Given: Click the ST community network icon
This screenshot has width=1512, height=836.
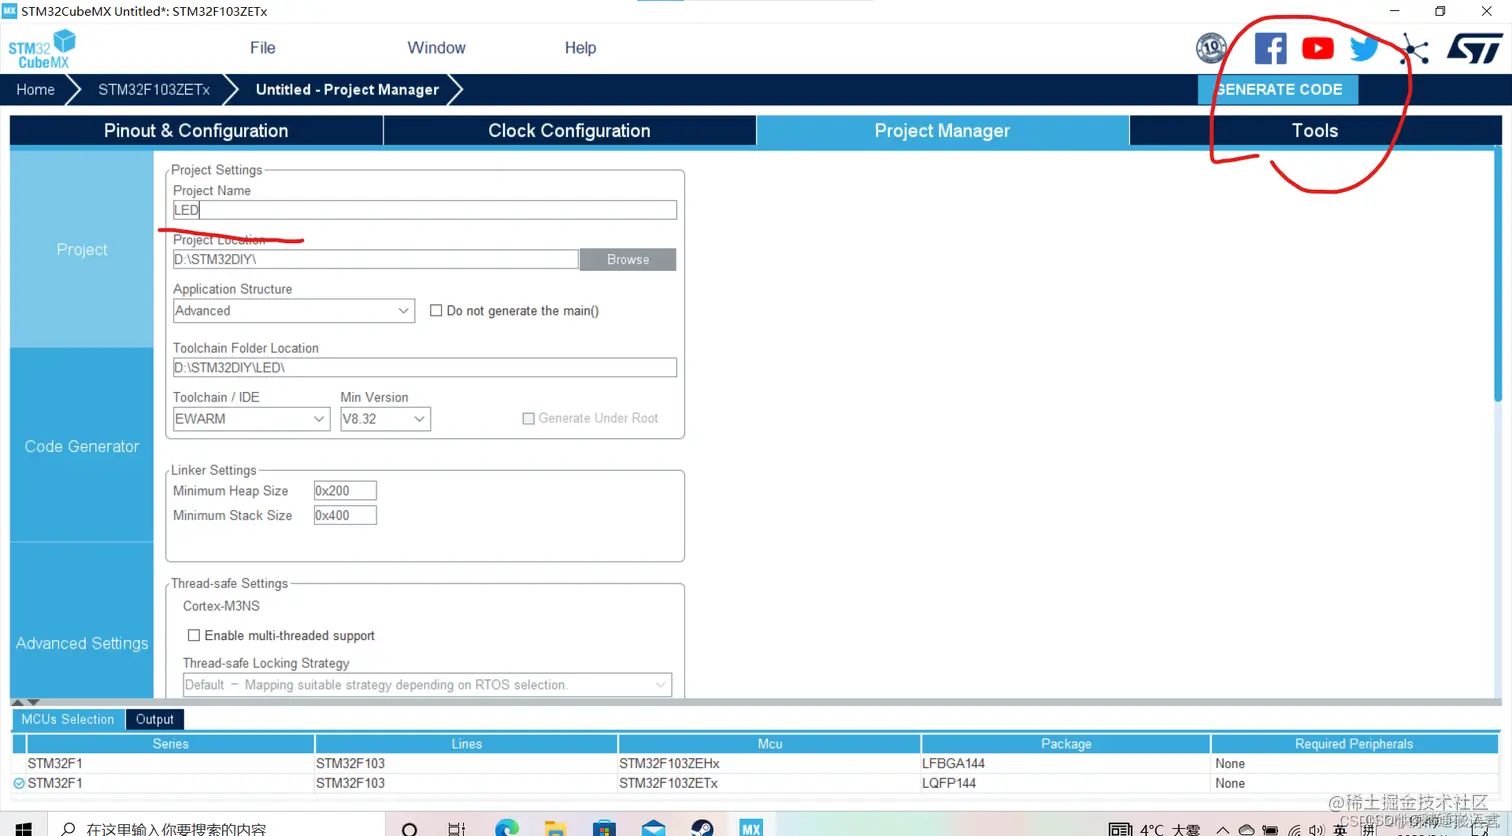Looking at the screenshot, I should tap(1414, 49).
